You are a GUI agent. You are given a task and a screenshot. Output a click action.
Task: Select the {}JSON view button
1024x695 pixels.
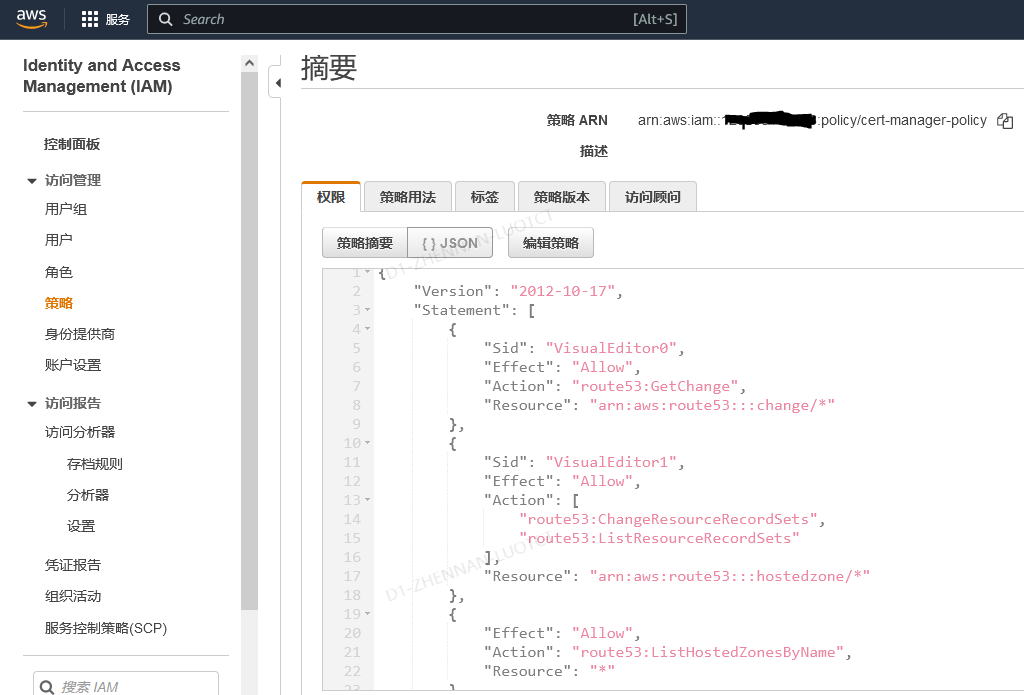pos(449,242)
